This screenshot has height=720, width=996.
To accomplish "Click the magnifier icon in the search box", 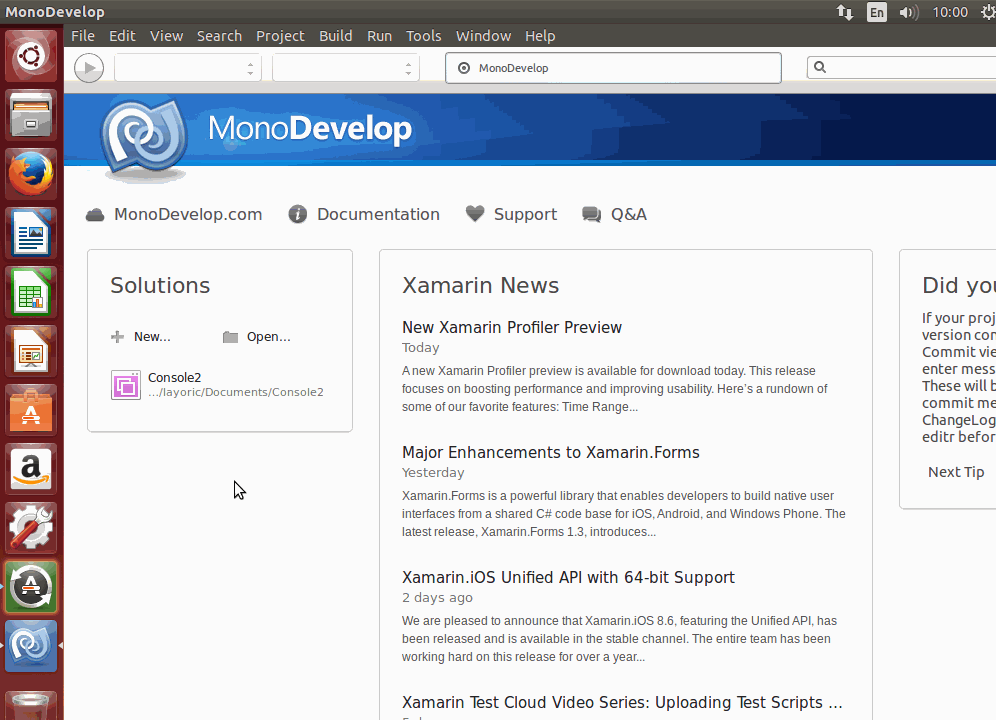I will tap(820, 67).
